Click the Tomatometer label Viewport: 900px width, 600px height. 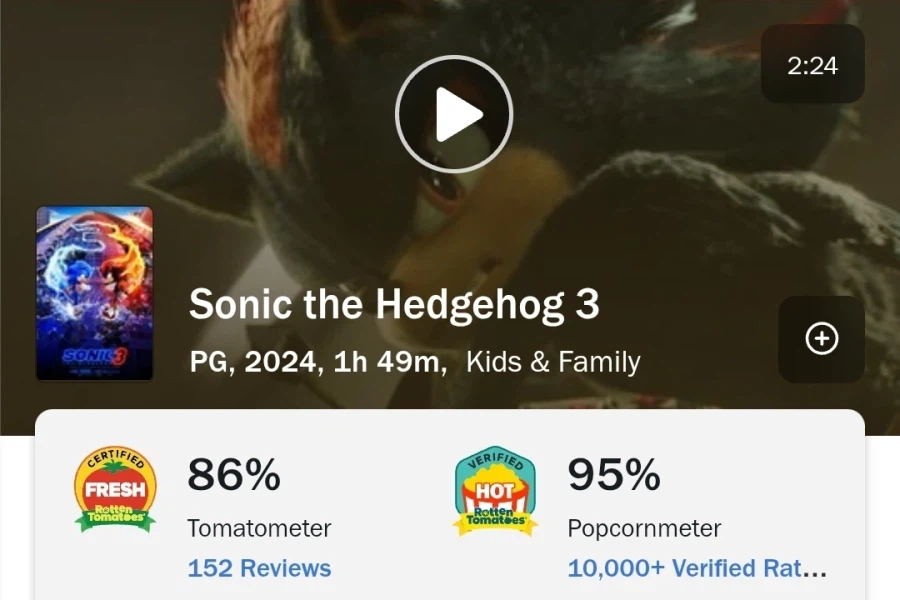[259, 528]
